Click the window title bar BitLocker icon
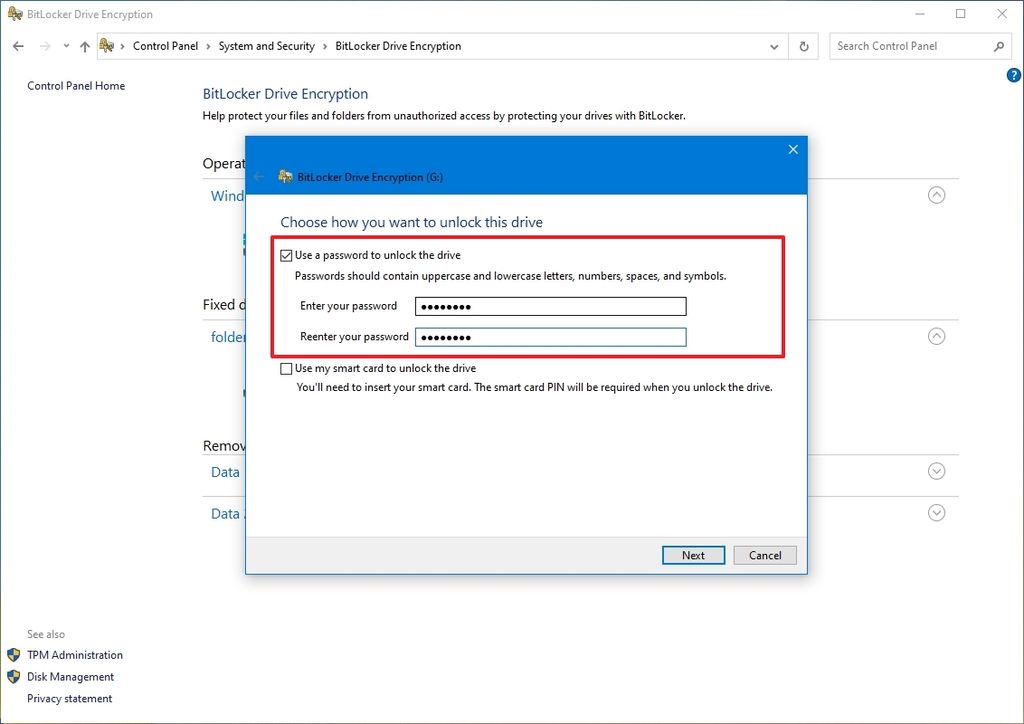Viewport: 1024px width, 724px height. point(15,13)
